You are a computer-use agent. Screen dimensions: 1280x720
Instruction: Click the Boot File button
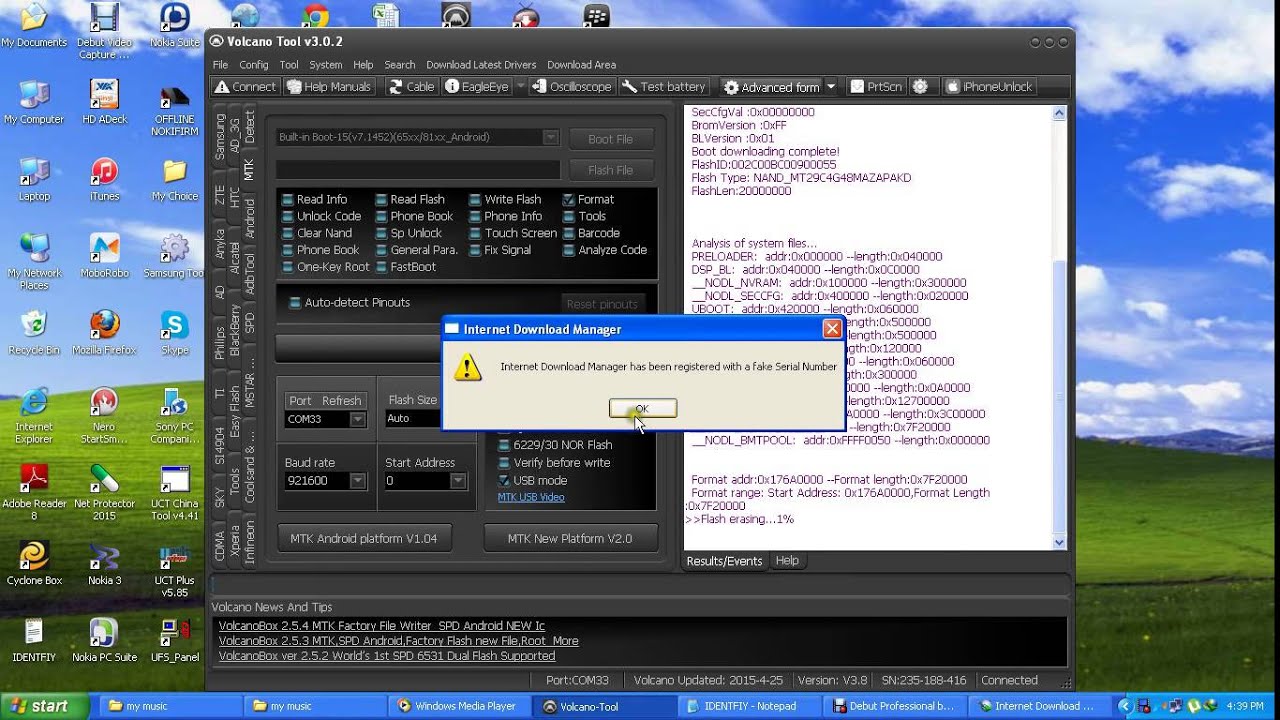coord(610,139)
